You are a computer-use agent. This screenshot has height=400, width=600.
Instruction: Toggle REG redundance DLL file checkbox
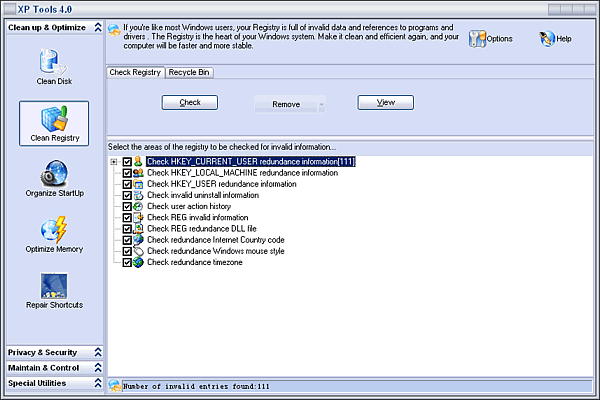[x=127, y=229]
